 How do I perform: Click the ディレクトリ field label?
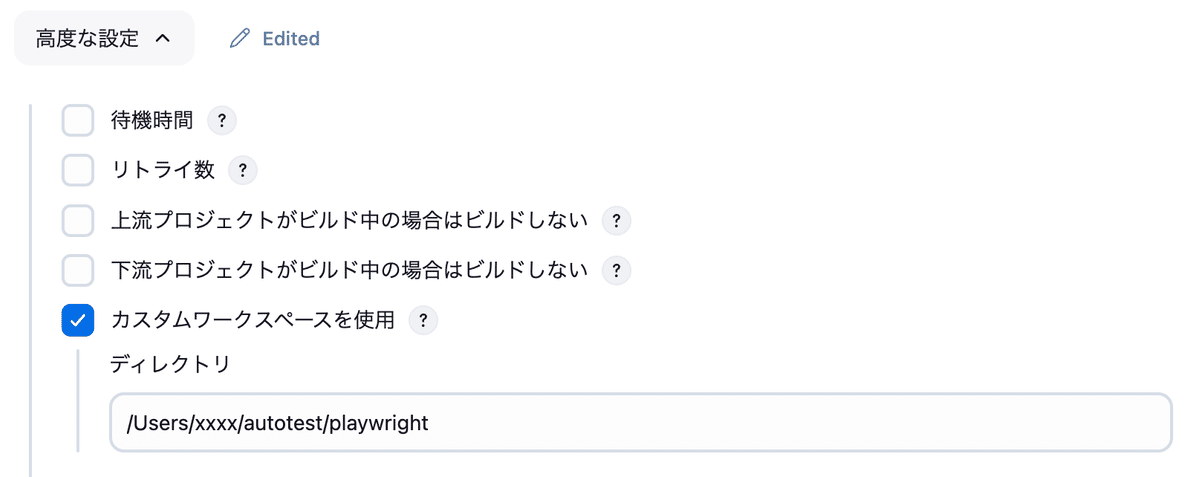(x=170, y=364)
